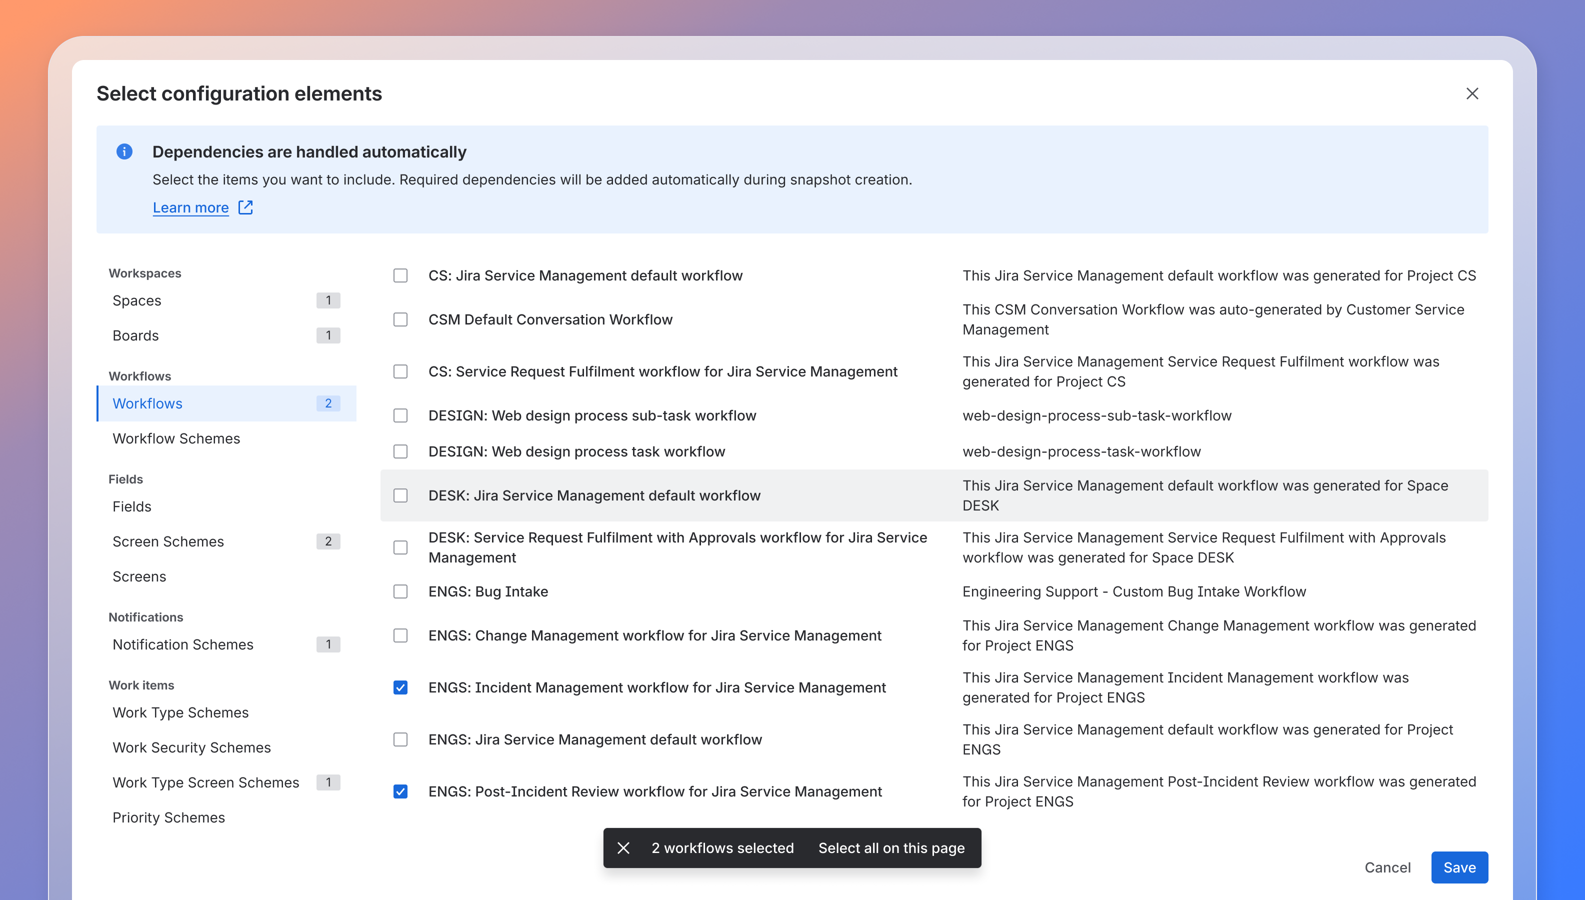
Task: Go to Workflow Schemes
Action: [226, 439]
